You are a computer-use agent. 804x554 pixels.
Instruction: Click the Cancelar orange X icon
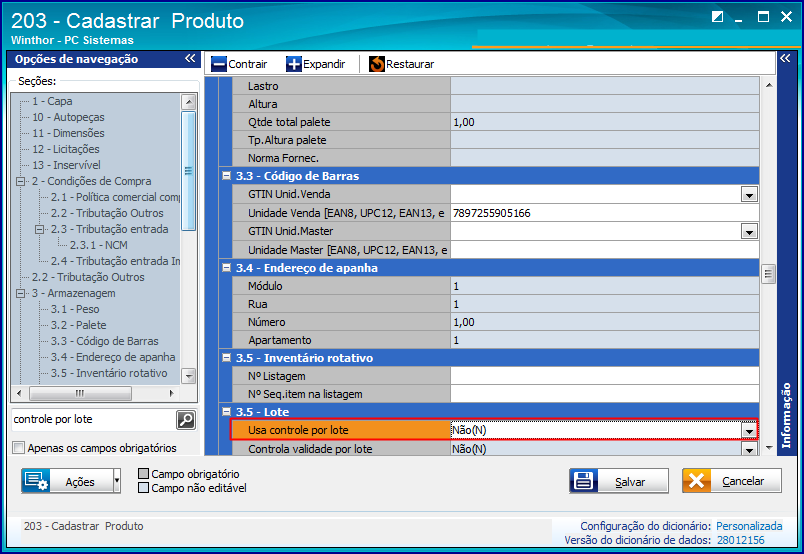pos(696,481)
